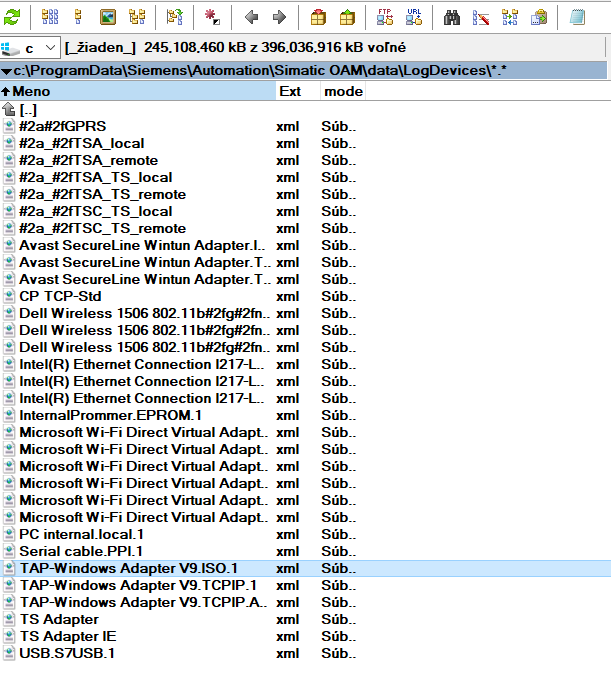Screen dimensions: 611x693
Task: Select the 'TS Adapter' file row
Action: tap(59, 619)
